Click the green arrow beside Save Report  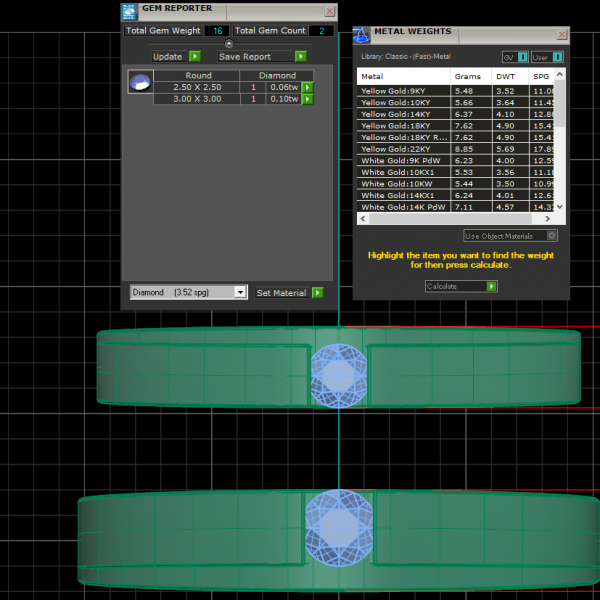pyautogui.click(x=300, y=57)
